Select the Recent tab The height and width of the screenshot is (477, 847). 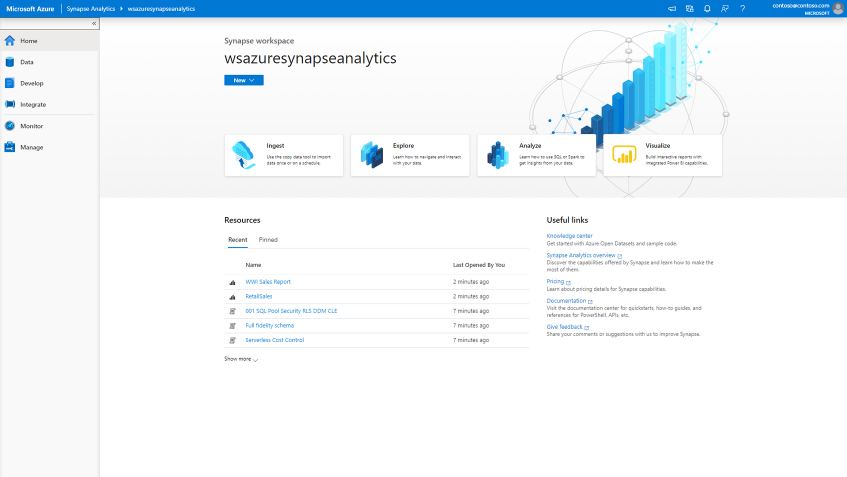pyautogui.click(x=237, y=240)
